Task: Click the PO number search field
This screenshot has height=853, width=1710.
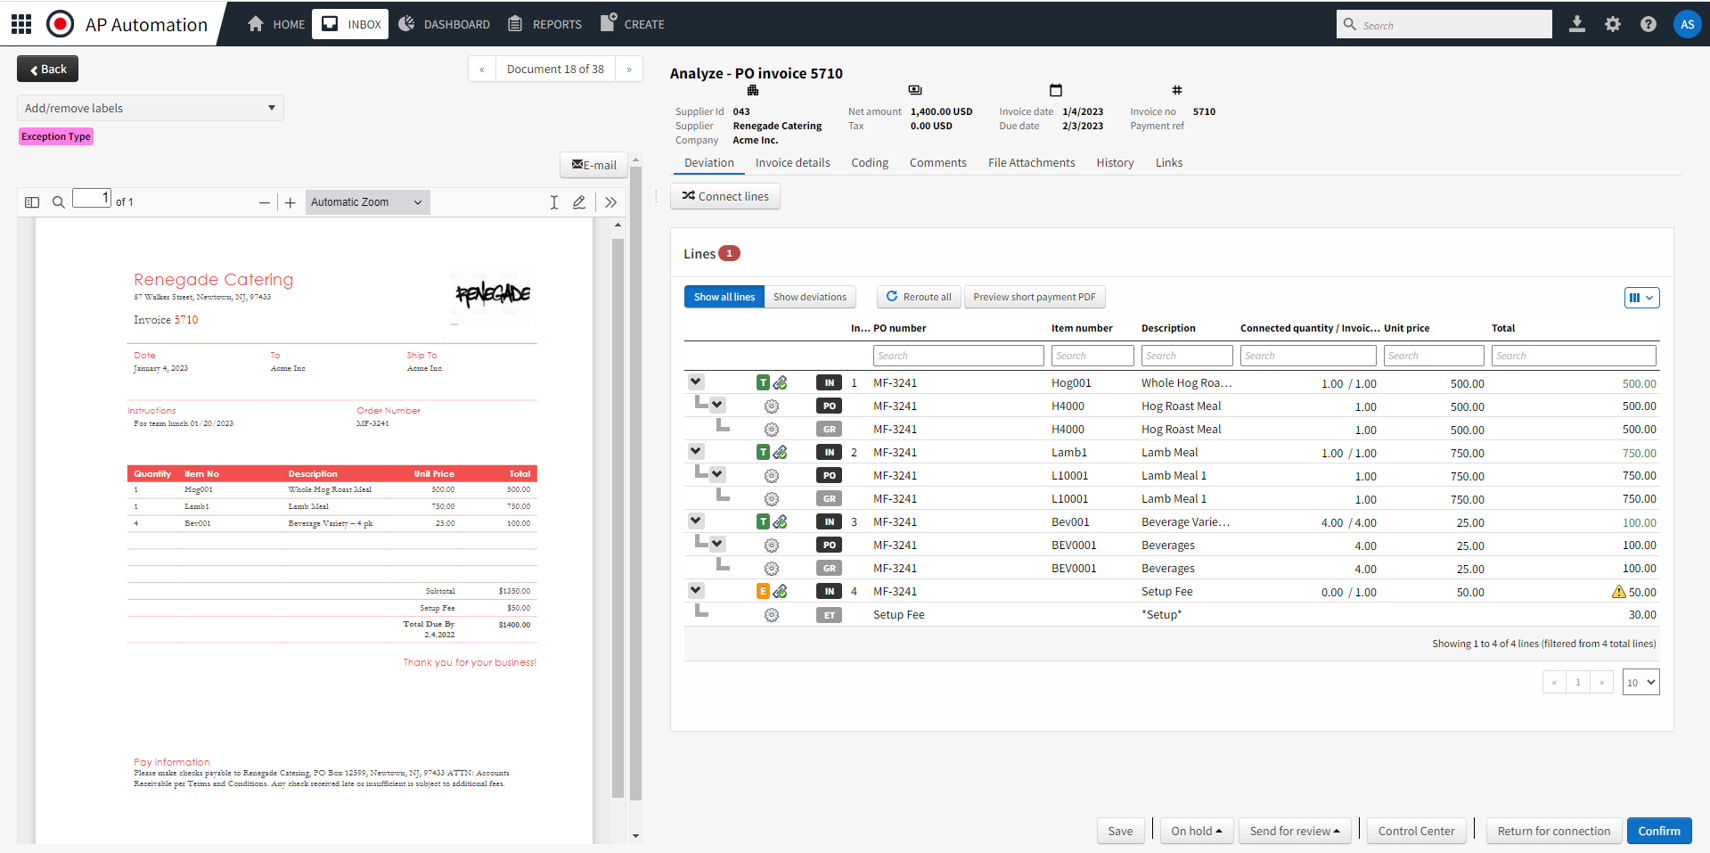Action: (x=957, y=356)
